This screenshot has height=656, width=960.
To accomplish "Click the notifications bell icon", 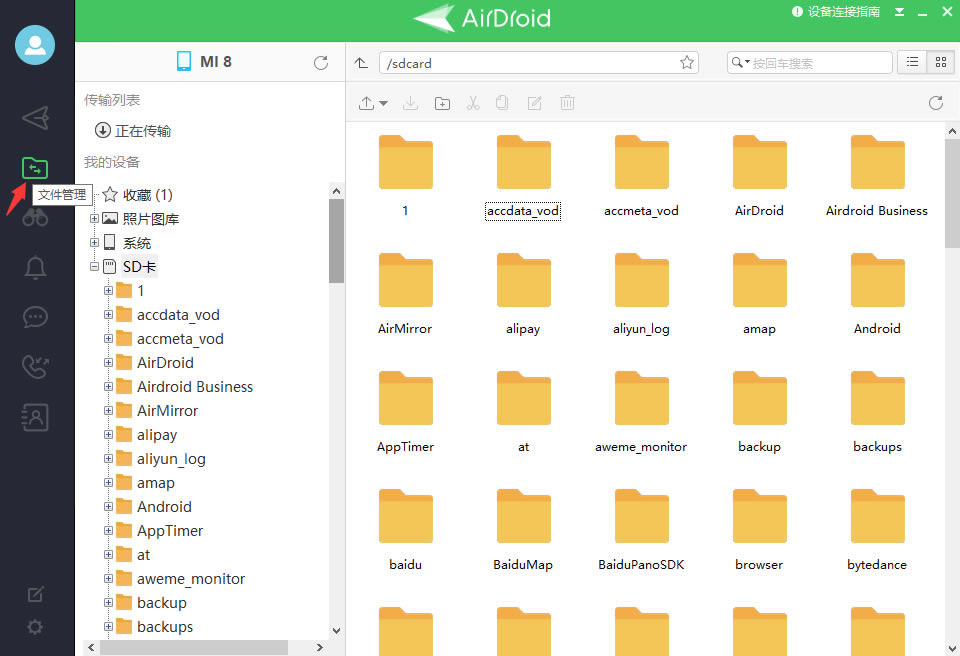I will 35,267.
